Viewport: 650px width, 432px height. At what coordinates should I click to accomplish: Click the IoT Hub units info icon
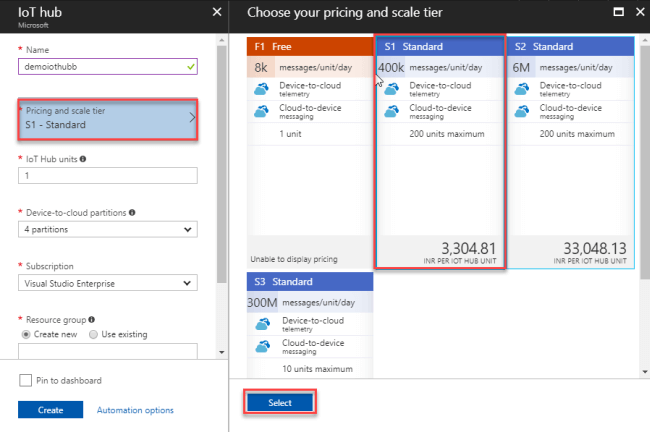click(x=82, y=159)
